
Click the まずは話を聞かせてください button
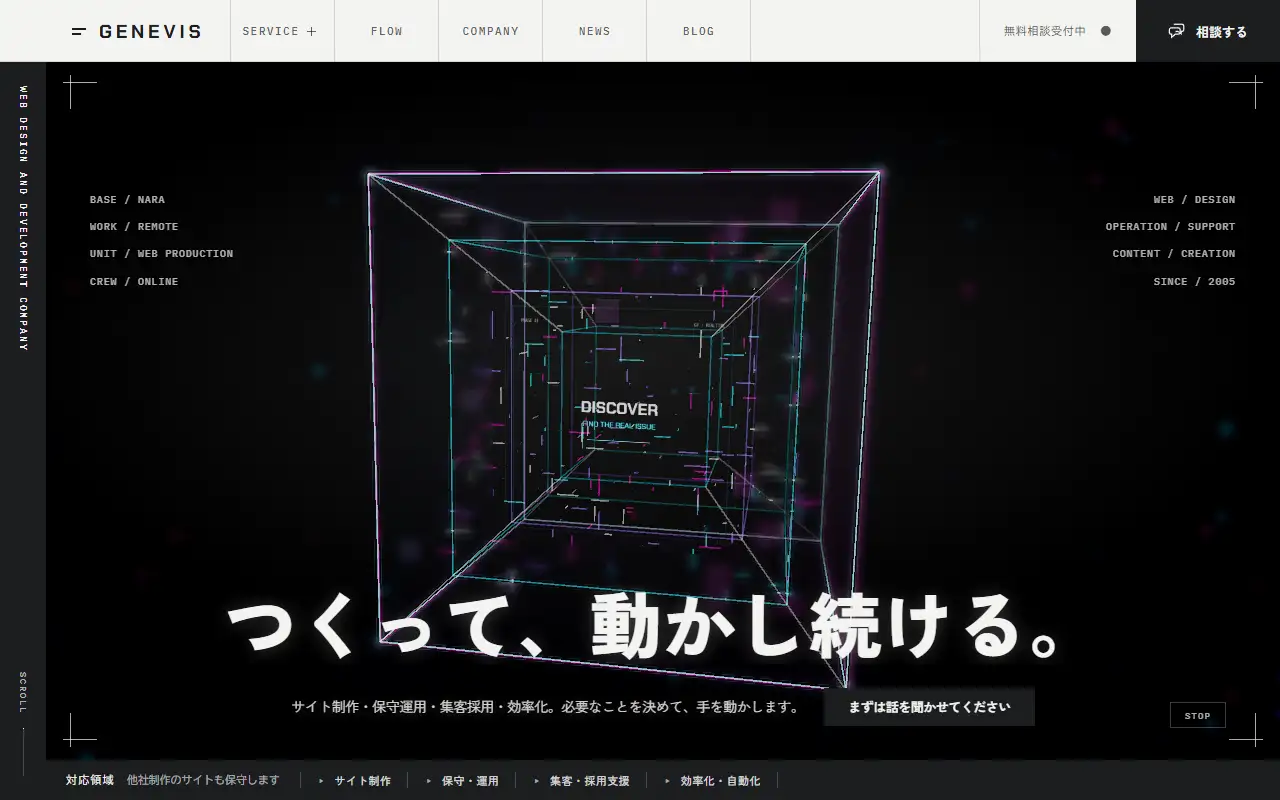[x=929, y=707]
